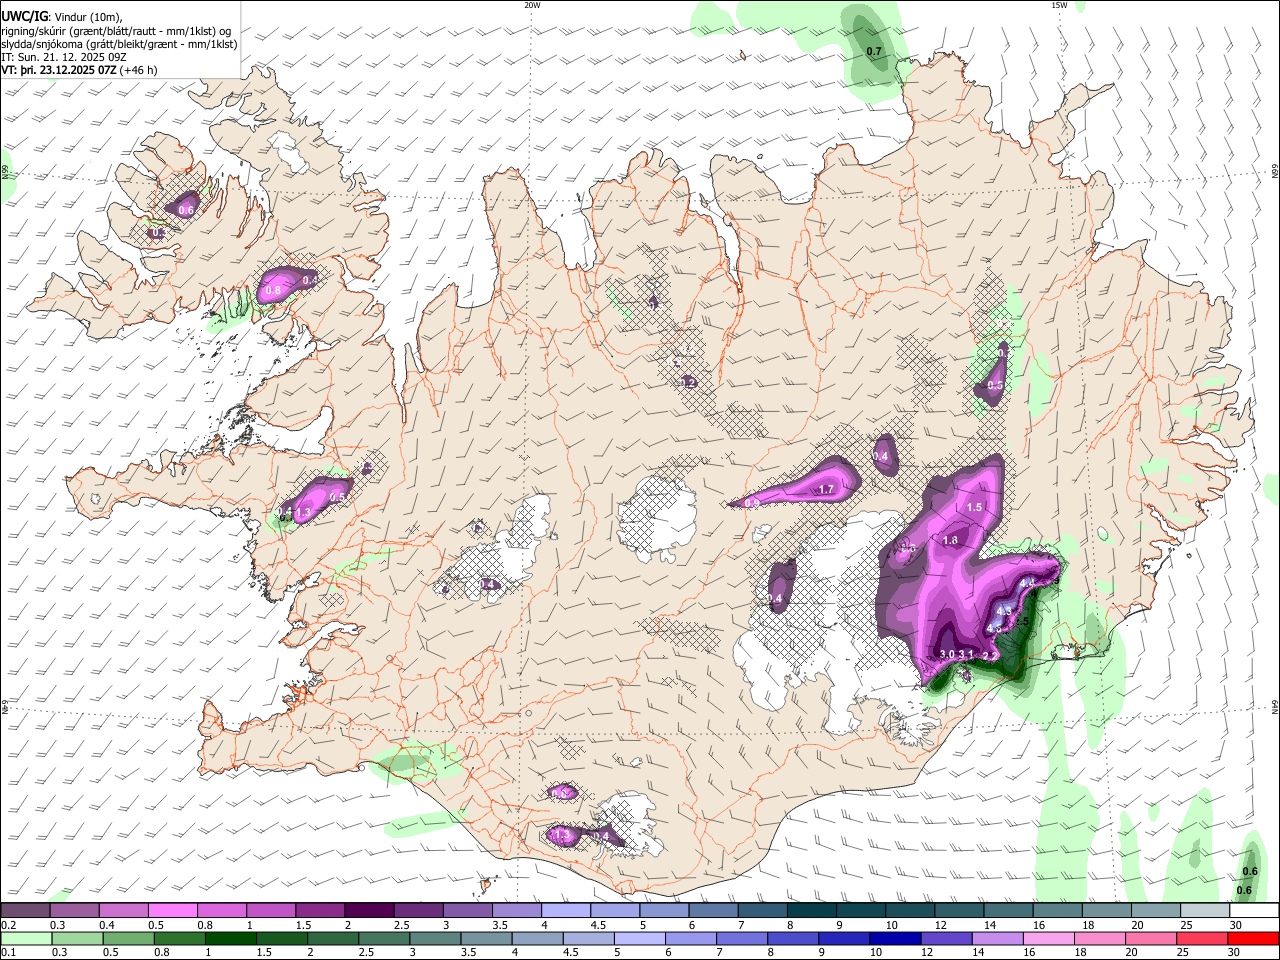
Task: Click the '0.9' value at the purple streak tip
Action: 752,503
